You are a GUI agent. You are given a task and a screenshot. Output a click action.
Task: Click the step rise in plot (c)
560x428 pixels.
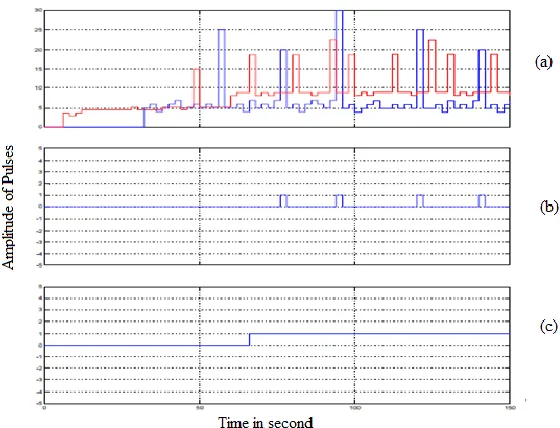tap(249, 339)
